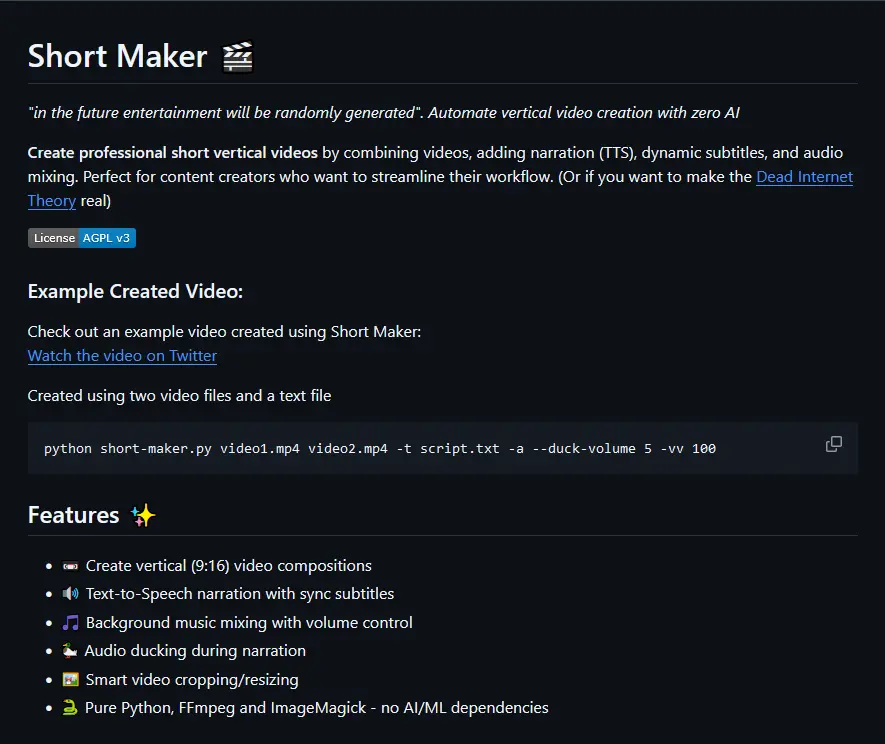Click Created using two video files text
This screenshot has width=885, height=744.
click(179, 396)
